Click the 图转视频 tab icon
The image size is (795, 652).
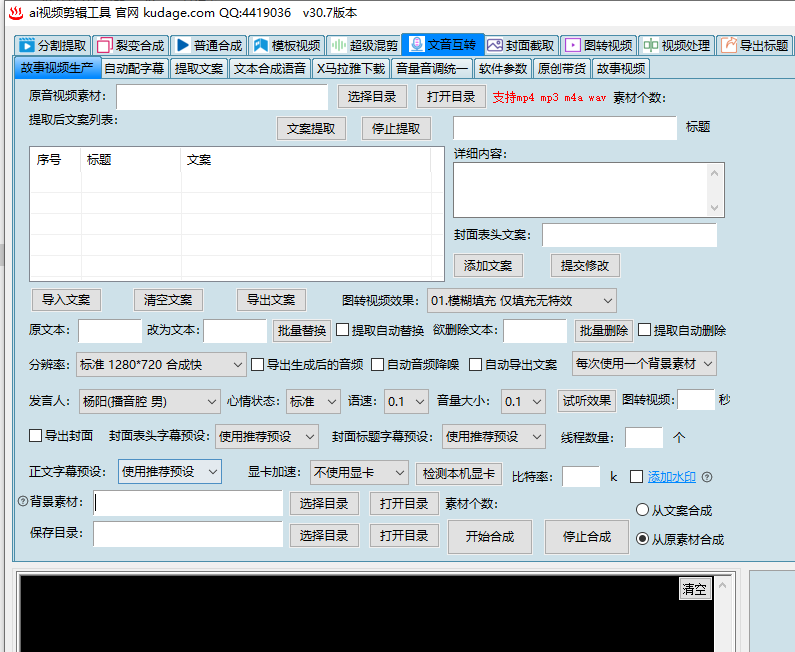pyautogui.click(x=573, y=46)
